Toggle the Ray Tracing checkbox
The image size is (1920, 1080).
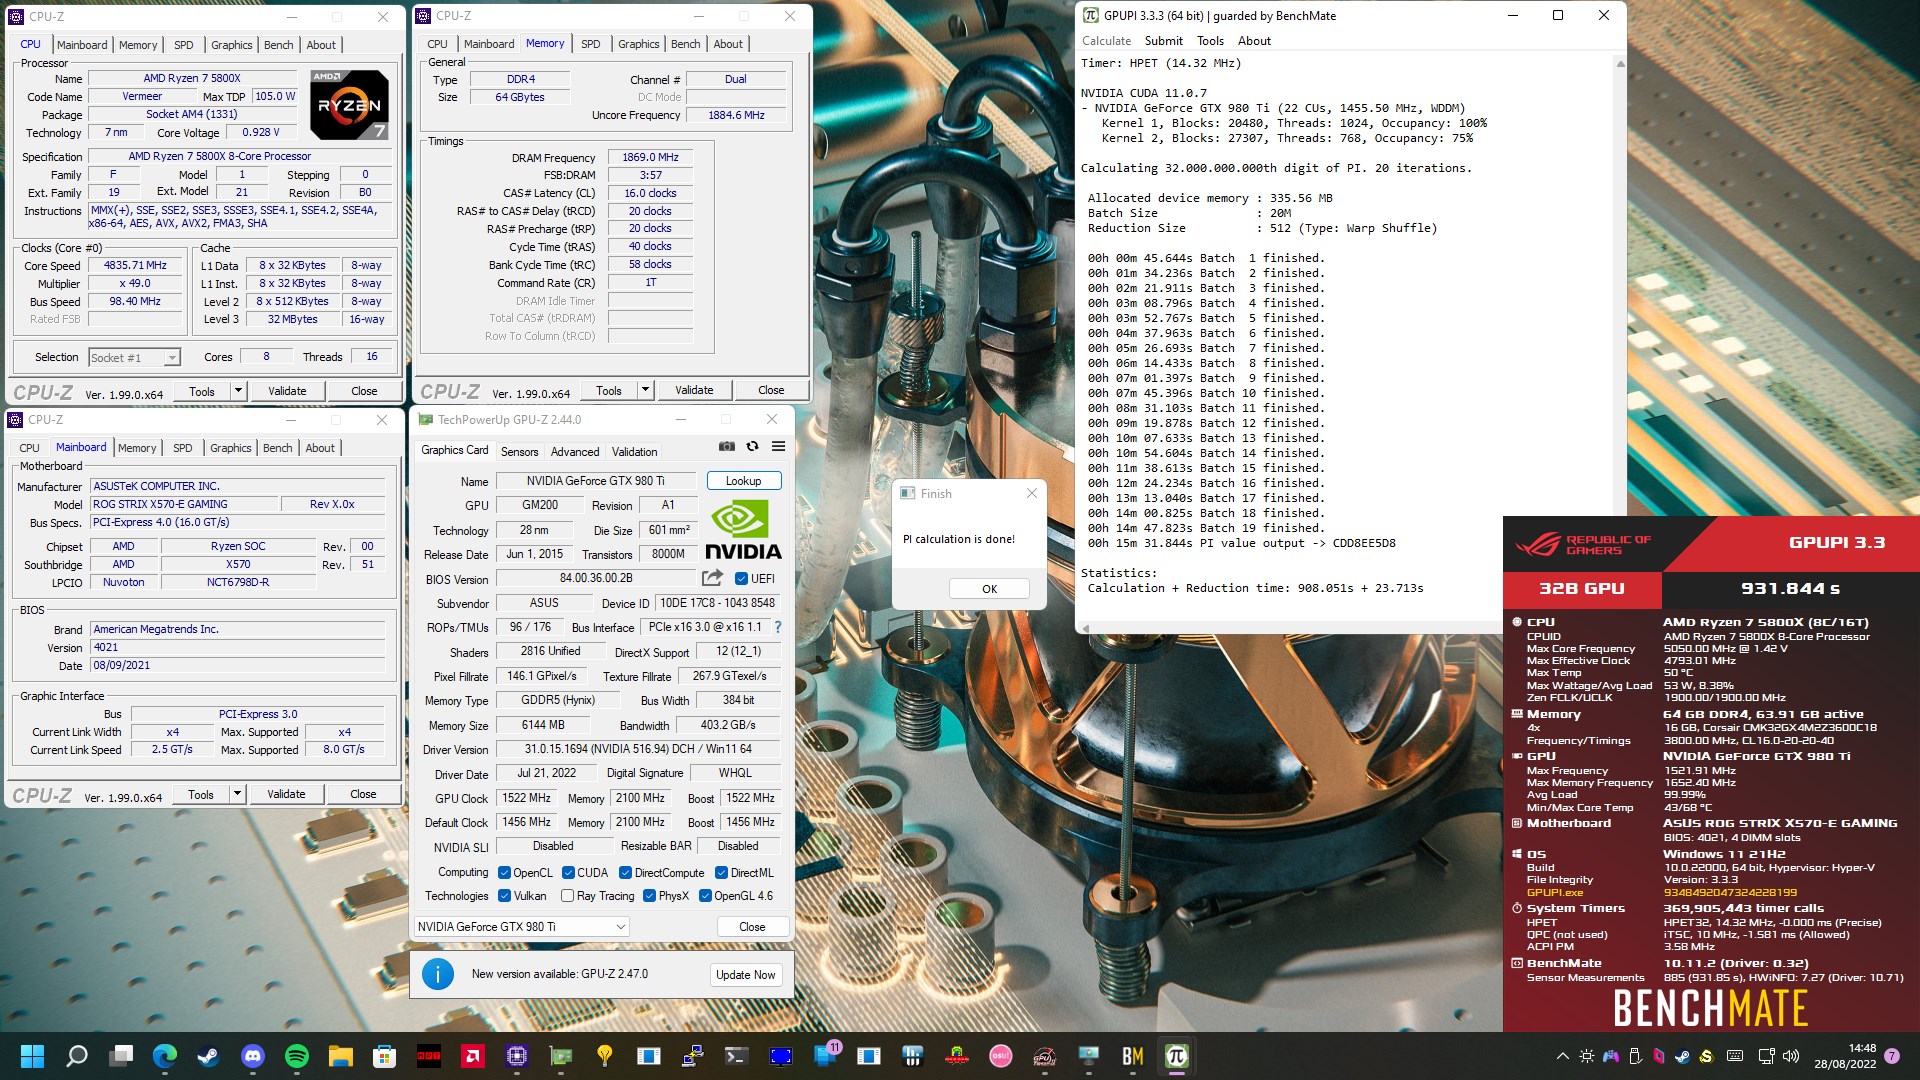567,896
